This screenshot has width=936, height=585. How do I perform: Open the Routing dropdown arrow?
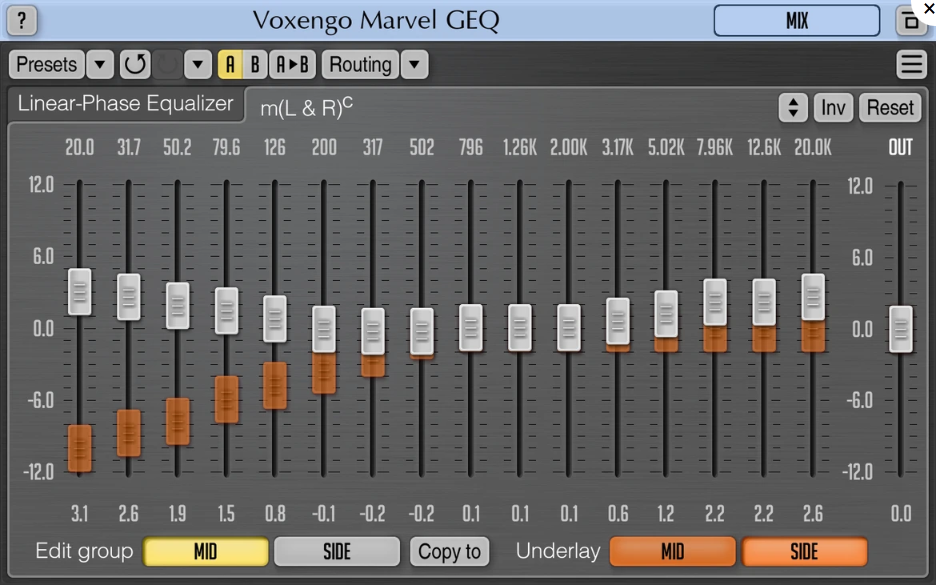pyautogui.click(x=415, y=64)
